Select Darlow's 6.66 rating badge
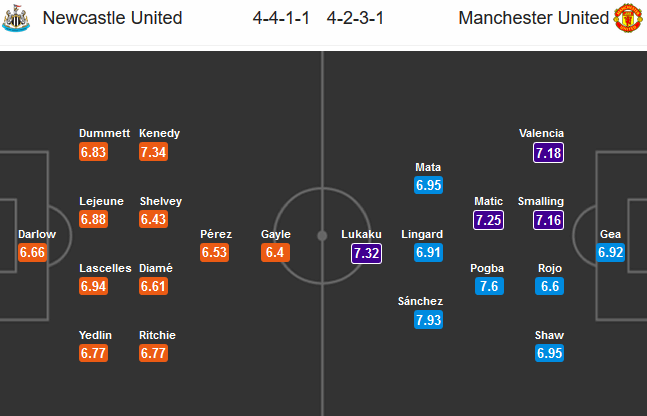 coord(32,253)
